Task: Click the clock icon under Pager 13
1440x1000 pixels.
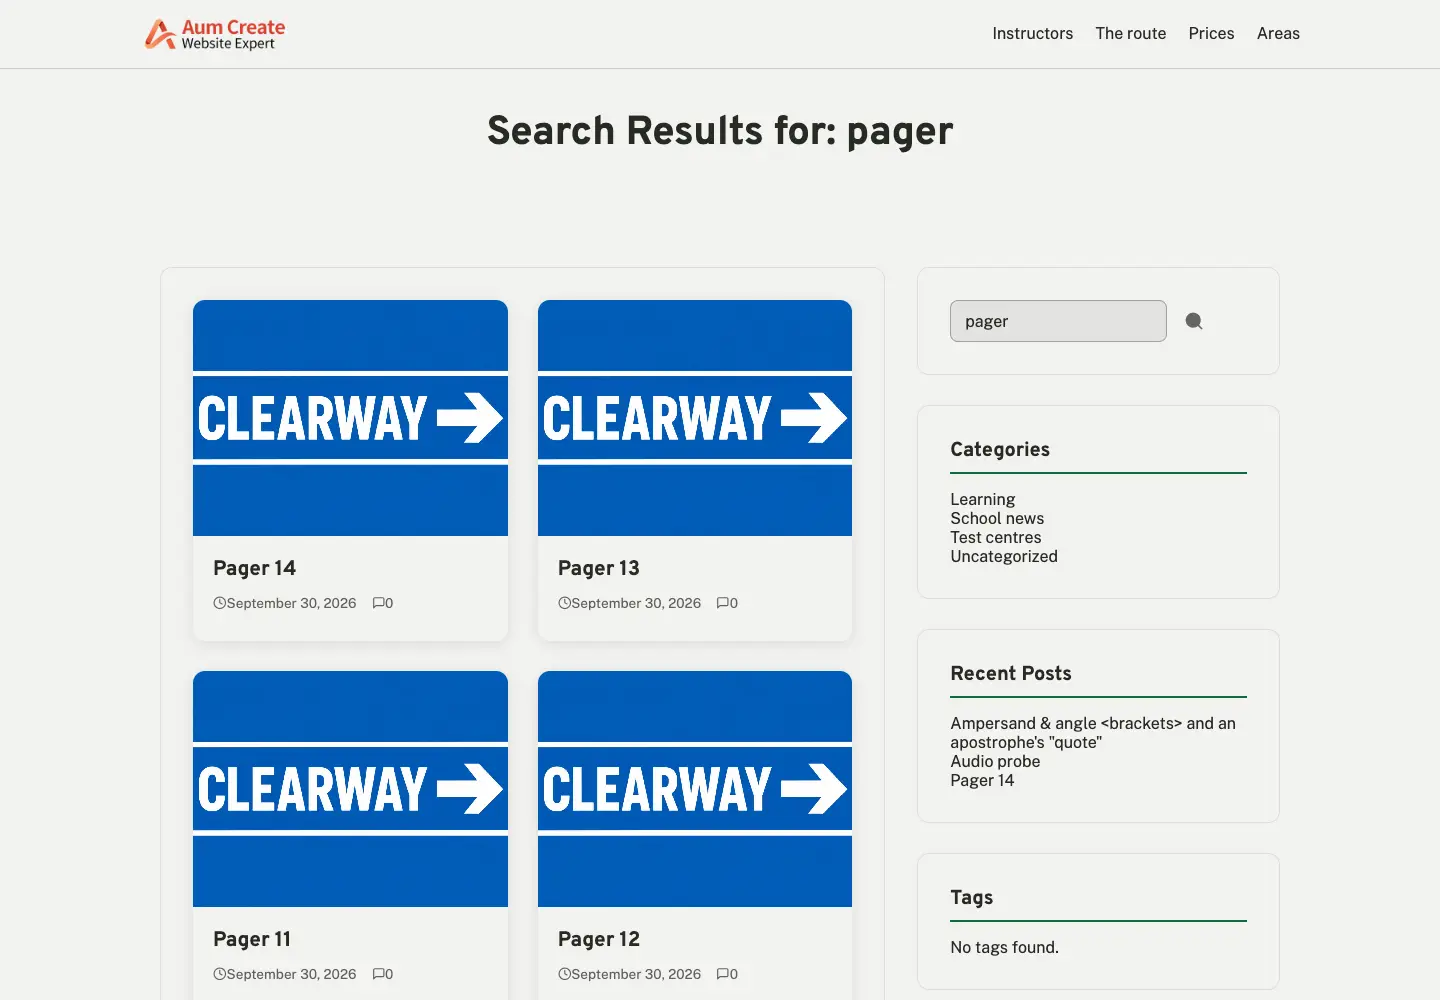Action: pyautogui.click(x=564, y=603)
